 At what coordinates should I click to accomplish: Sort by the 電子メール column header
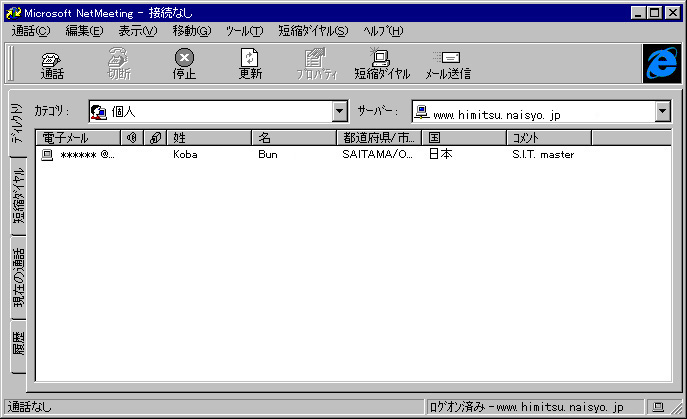pos(78,138)
